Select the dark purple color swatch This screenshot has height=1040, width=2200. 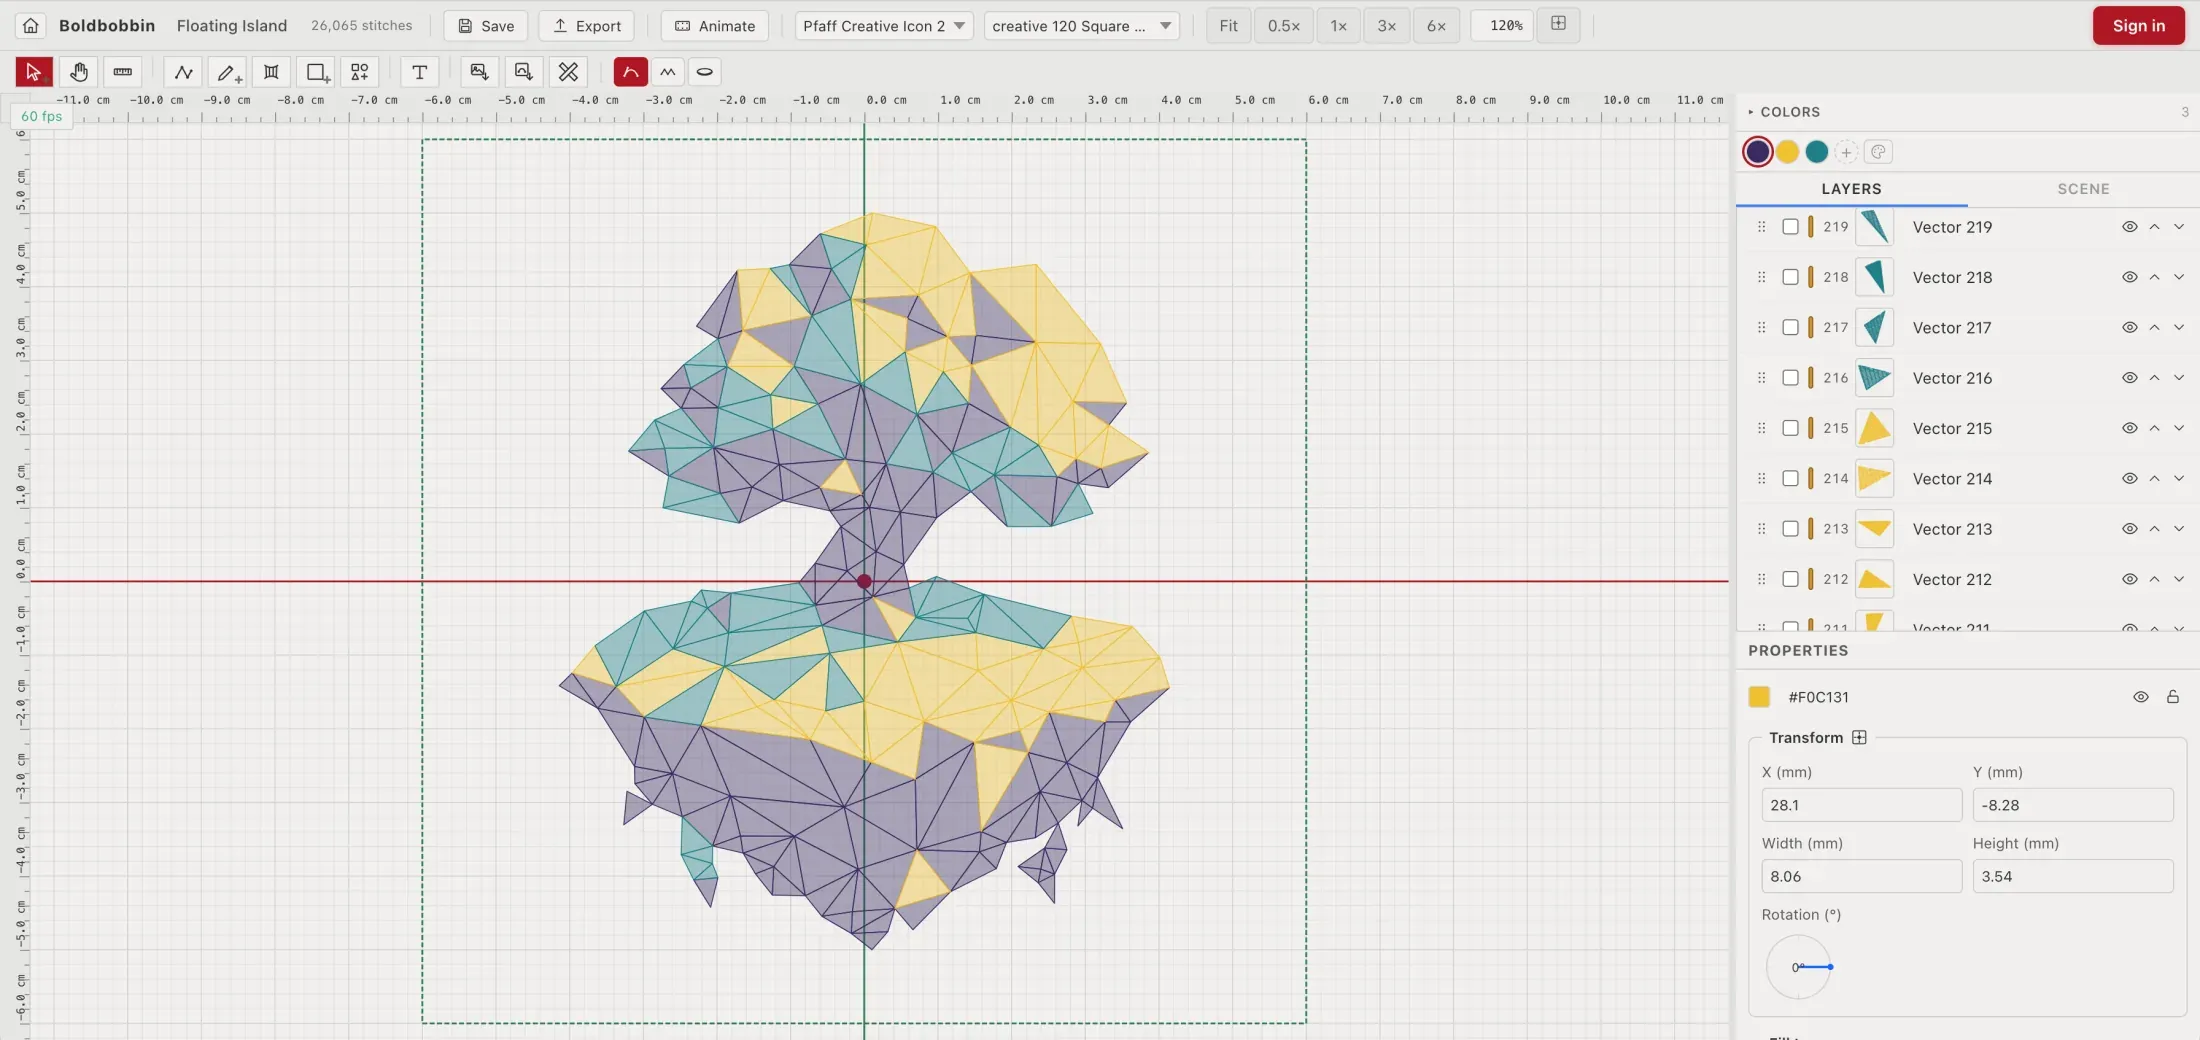point(1758,152)
